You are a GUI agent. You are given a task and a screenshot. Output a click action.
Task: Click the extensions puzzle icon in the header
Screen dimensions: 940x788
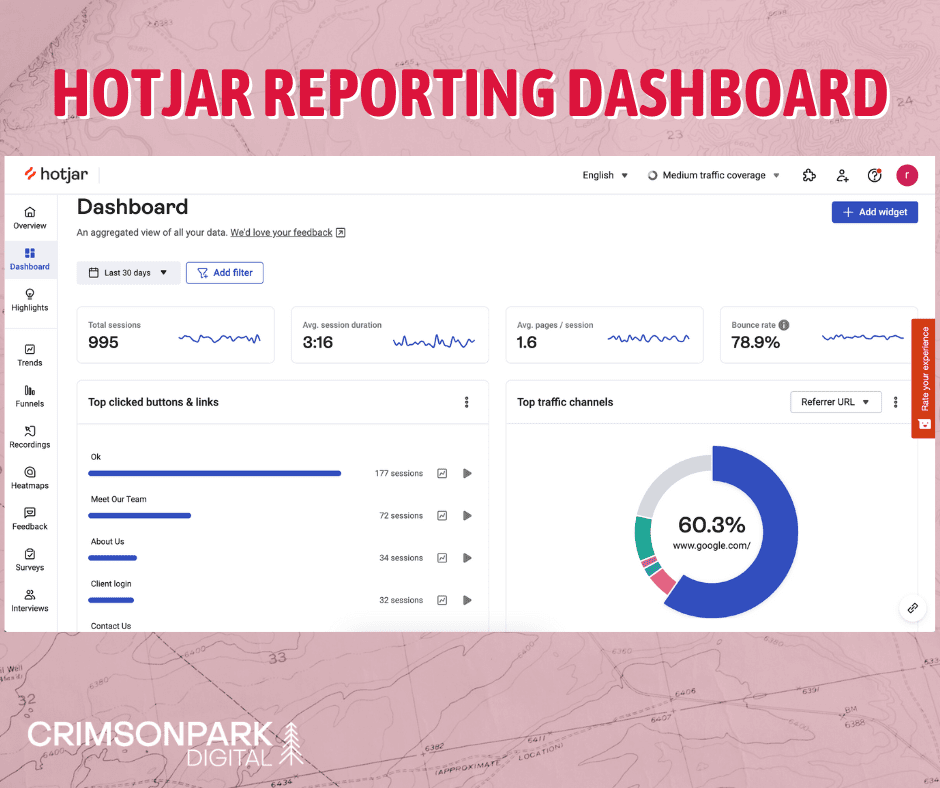(x=809, y=175)
